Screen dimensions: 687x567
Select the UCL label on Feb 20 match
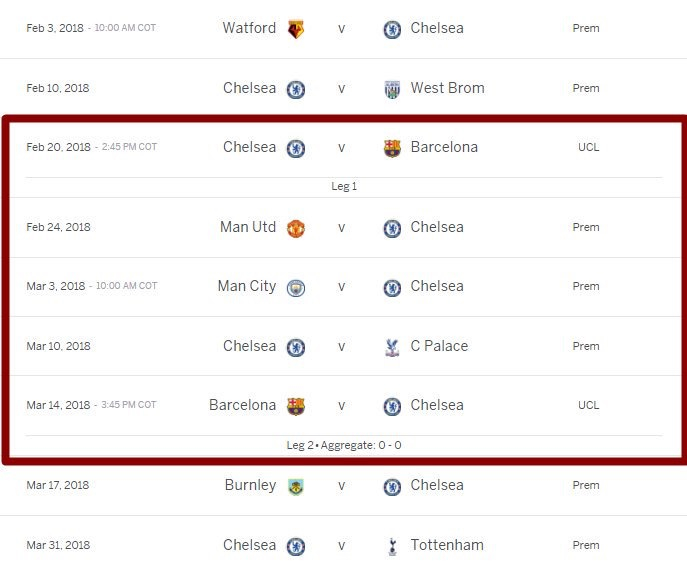click(588, 147)
